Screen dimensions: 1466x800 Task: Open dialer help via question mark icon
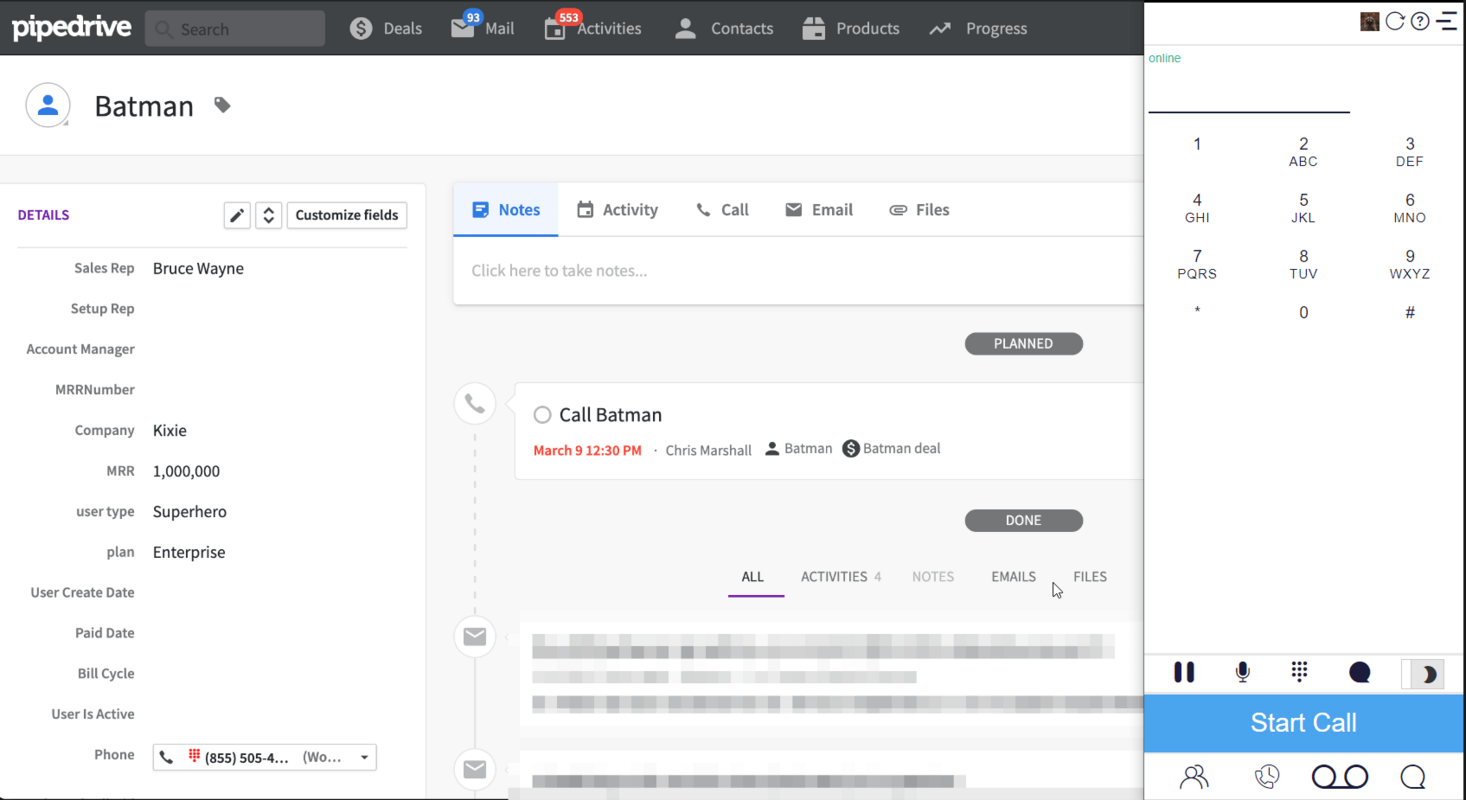[x=1419, y=20]
